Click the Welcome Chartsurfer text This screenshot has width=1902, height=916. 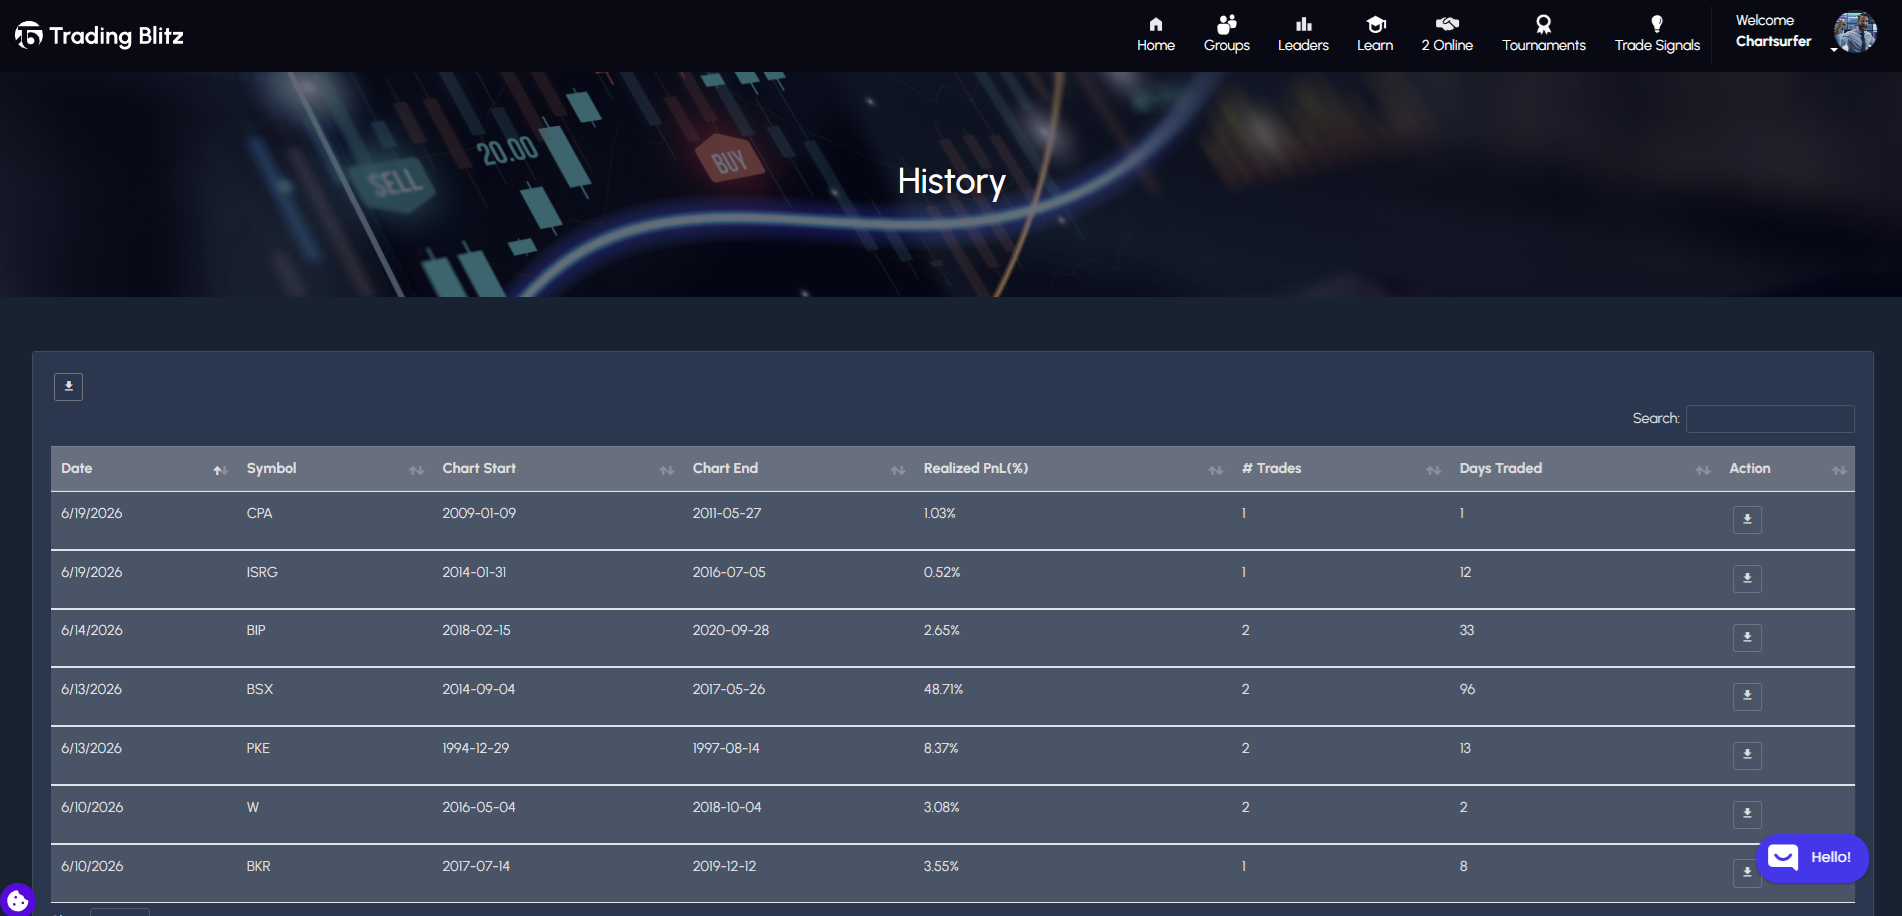[1772, 31]
